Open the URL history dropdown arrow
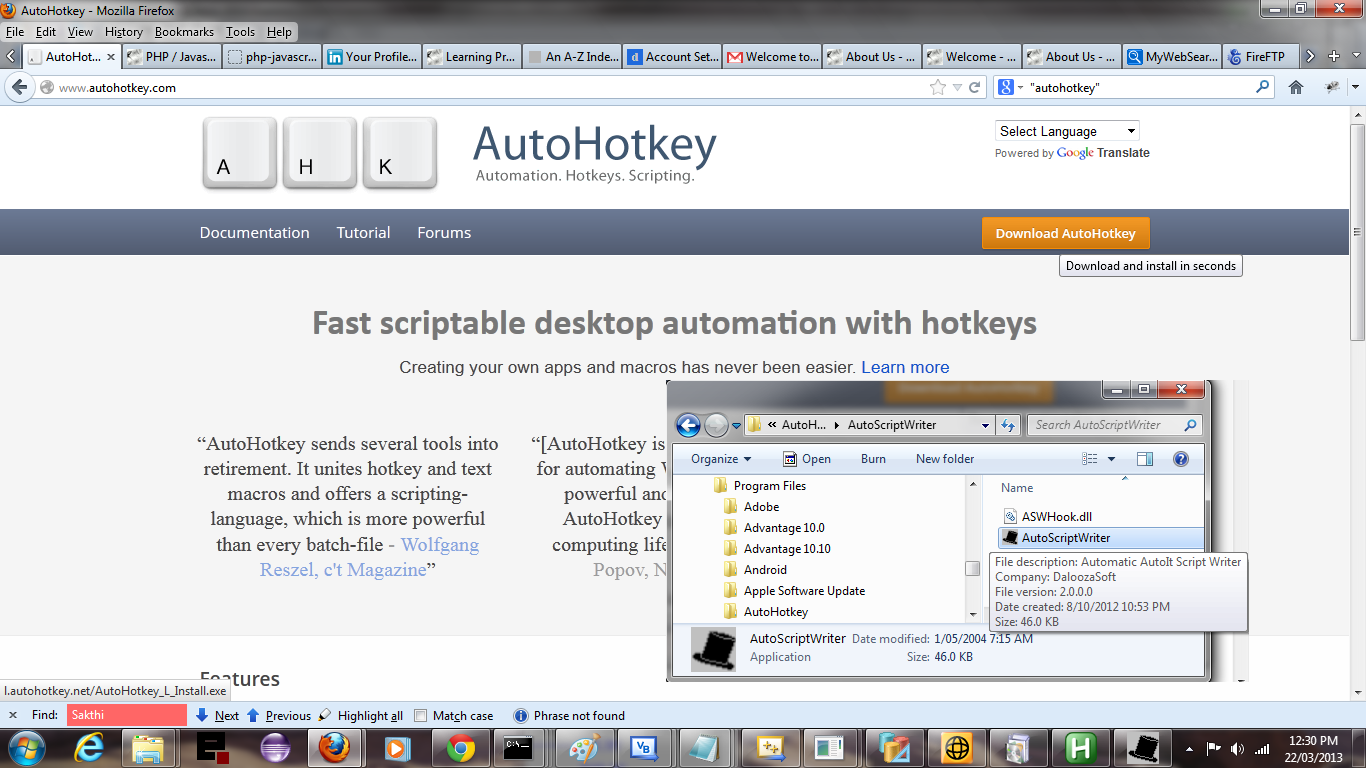Viewport: 1366px width, 768px height. click(x=957, y=88)
